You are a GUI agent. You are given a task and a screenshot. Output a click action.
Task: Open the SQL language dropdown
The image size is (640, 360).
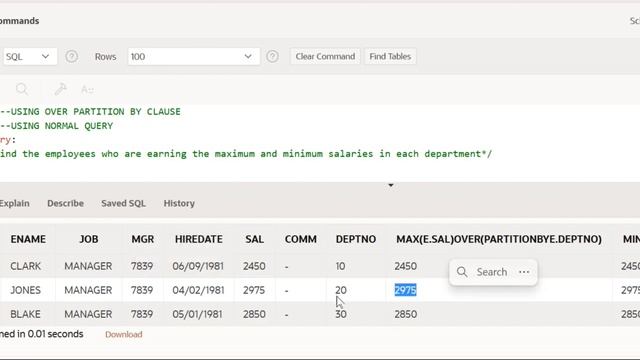(x=29, y=57)
